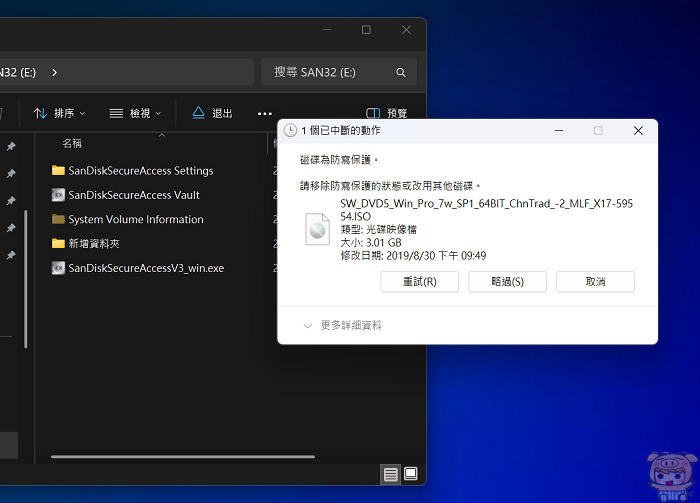Click the ISO disc image file icon
This screenshot has height=503, width=700.
coord(318,229)
